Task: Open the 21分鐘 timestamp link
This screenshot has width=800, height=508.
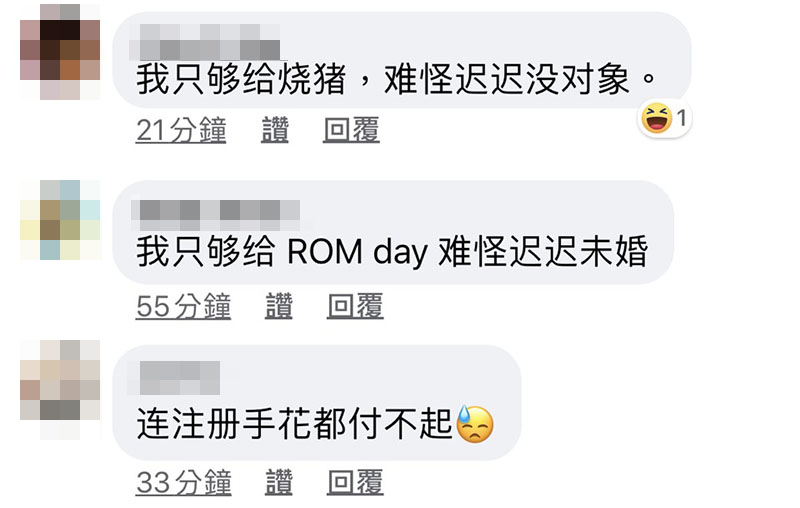Action: [181, 130]
